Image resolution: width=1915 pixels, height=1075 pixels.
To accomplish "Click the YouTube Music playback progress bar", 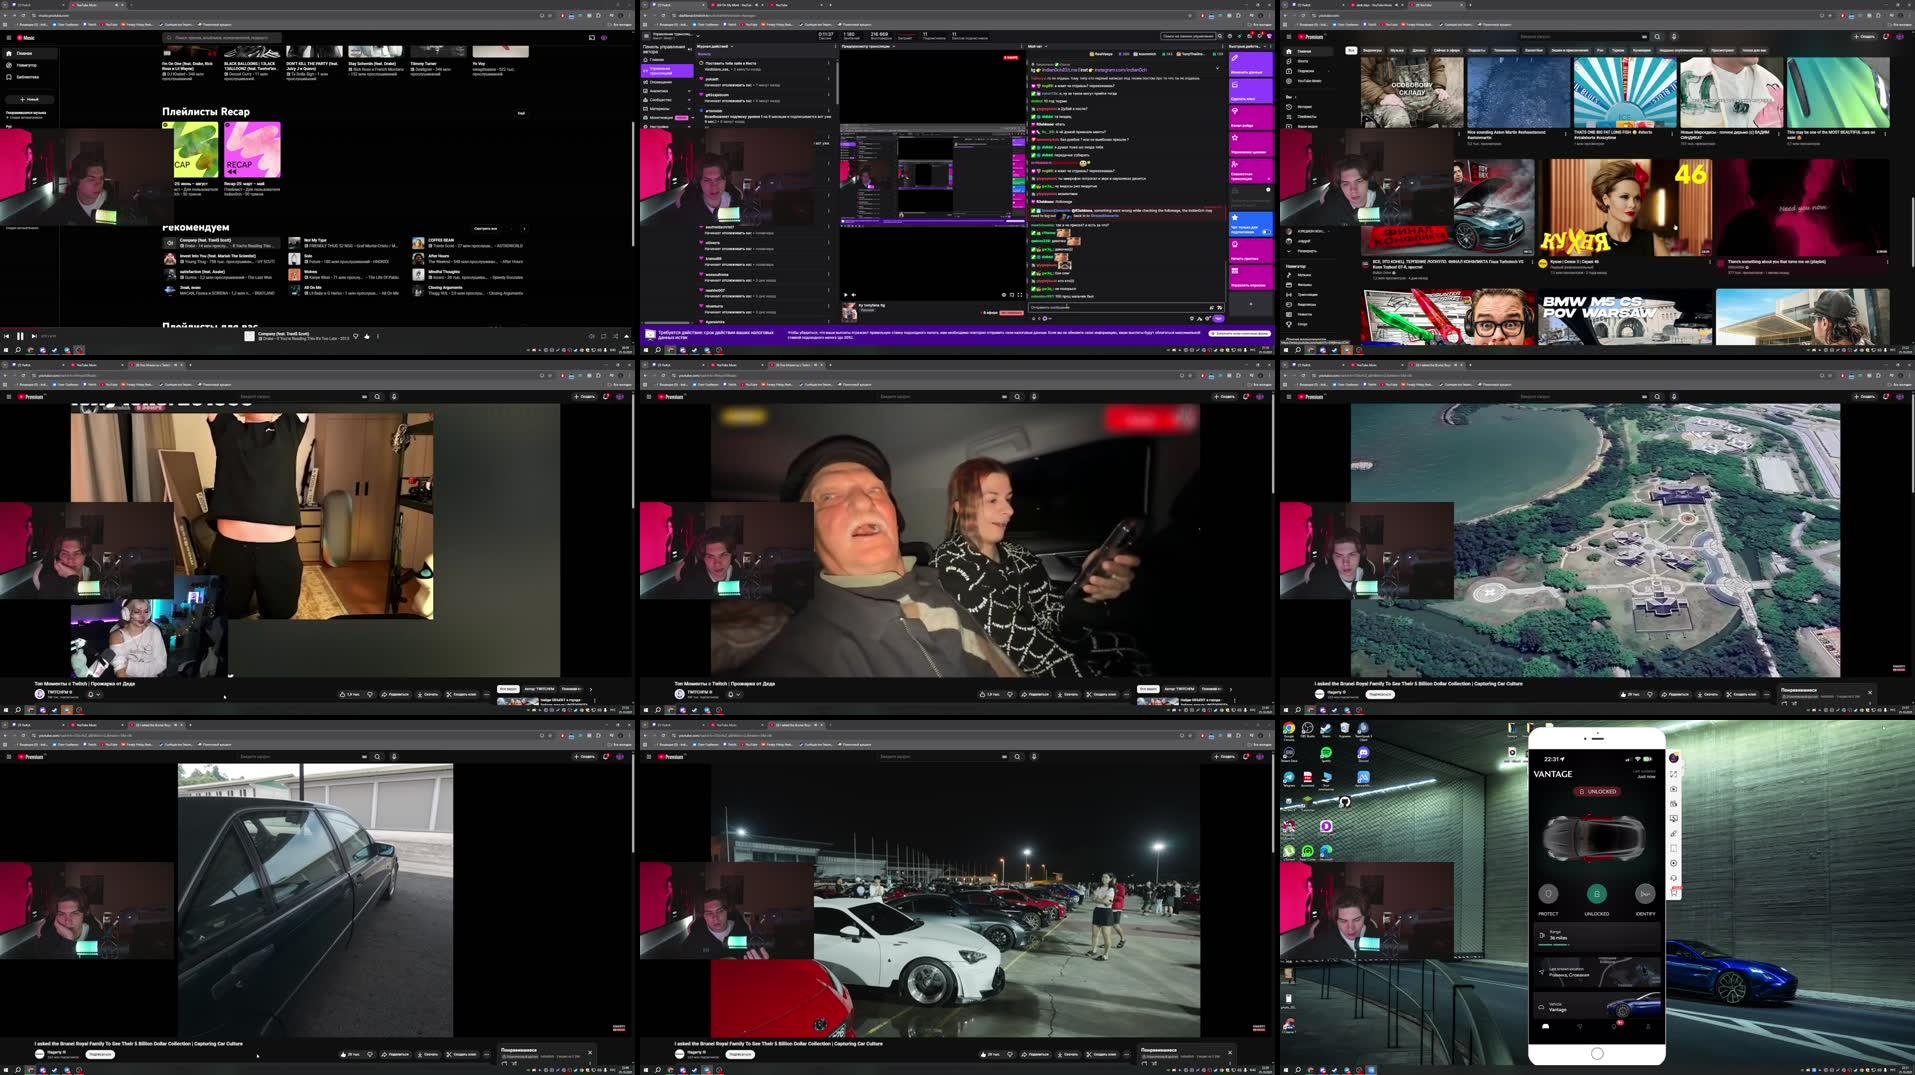I will pos(300,328).
